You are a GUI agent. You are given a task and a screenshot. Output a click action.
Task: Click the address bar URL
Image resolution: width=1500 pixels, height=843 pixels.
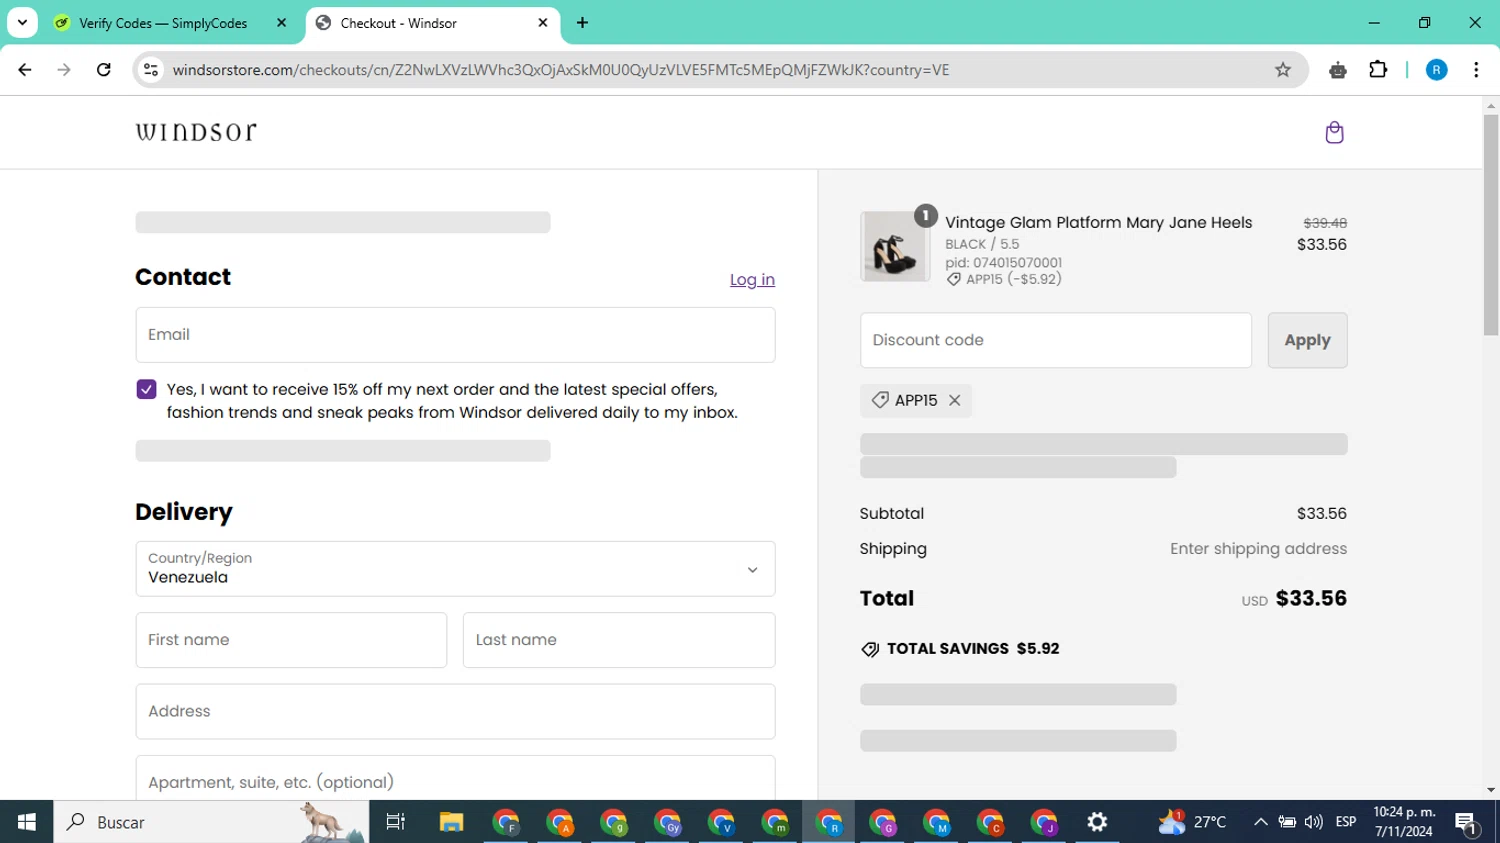click(561, 70)
